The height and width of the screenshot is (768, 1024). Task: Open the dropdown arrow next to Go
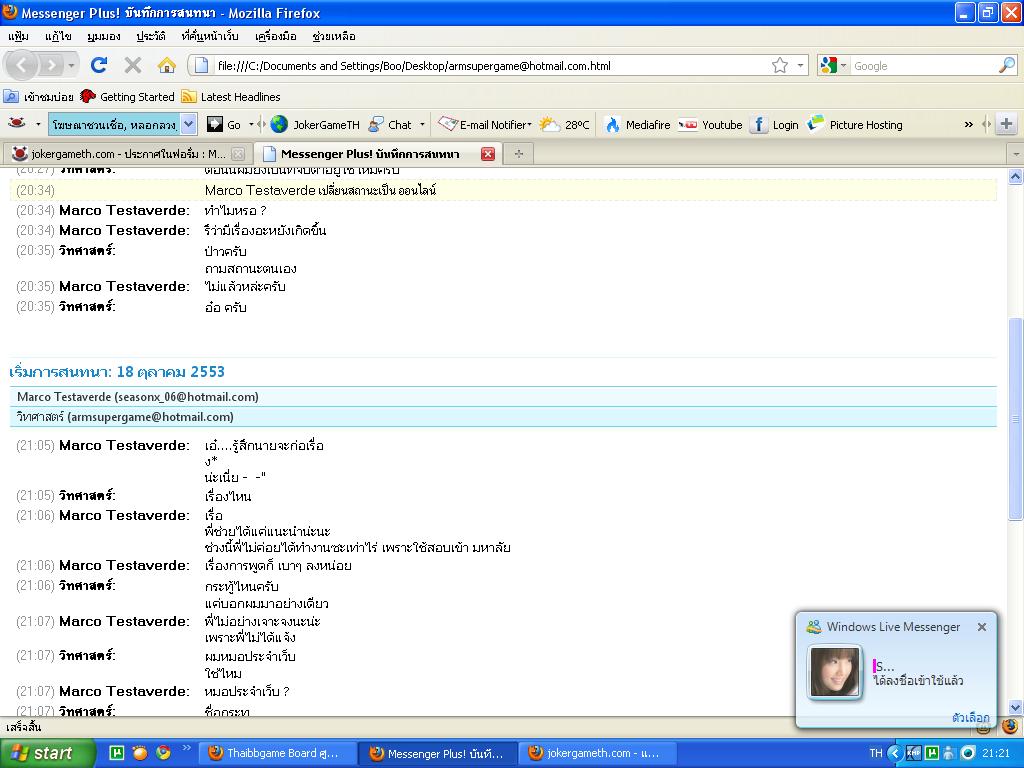[x=251, y=124]
